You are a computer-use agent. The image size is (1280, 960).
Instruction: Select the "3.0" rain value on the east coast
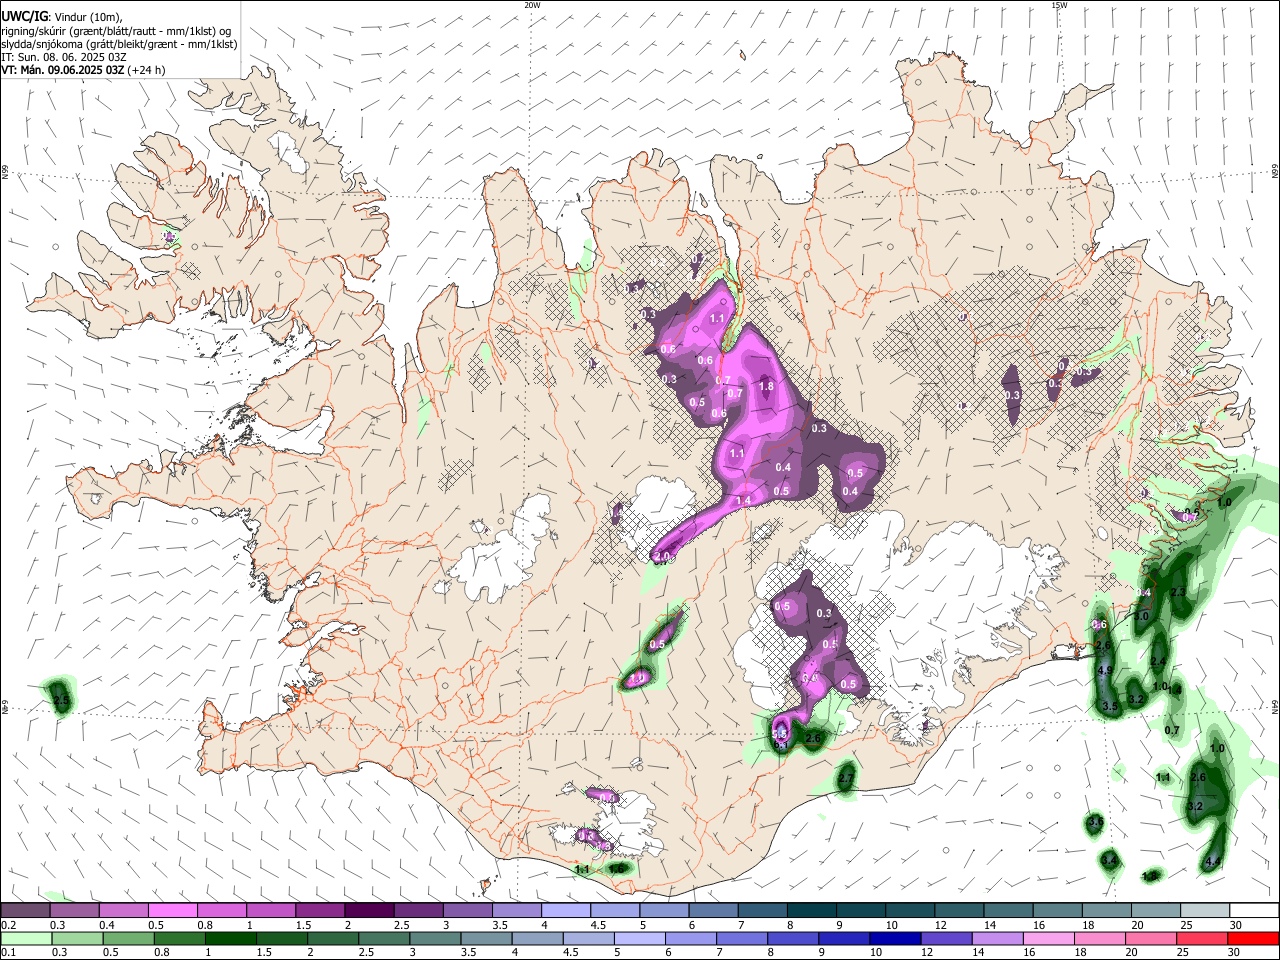tap(1141, 616)
